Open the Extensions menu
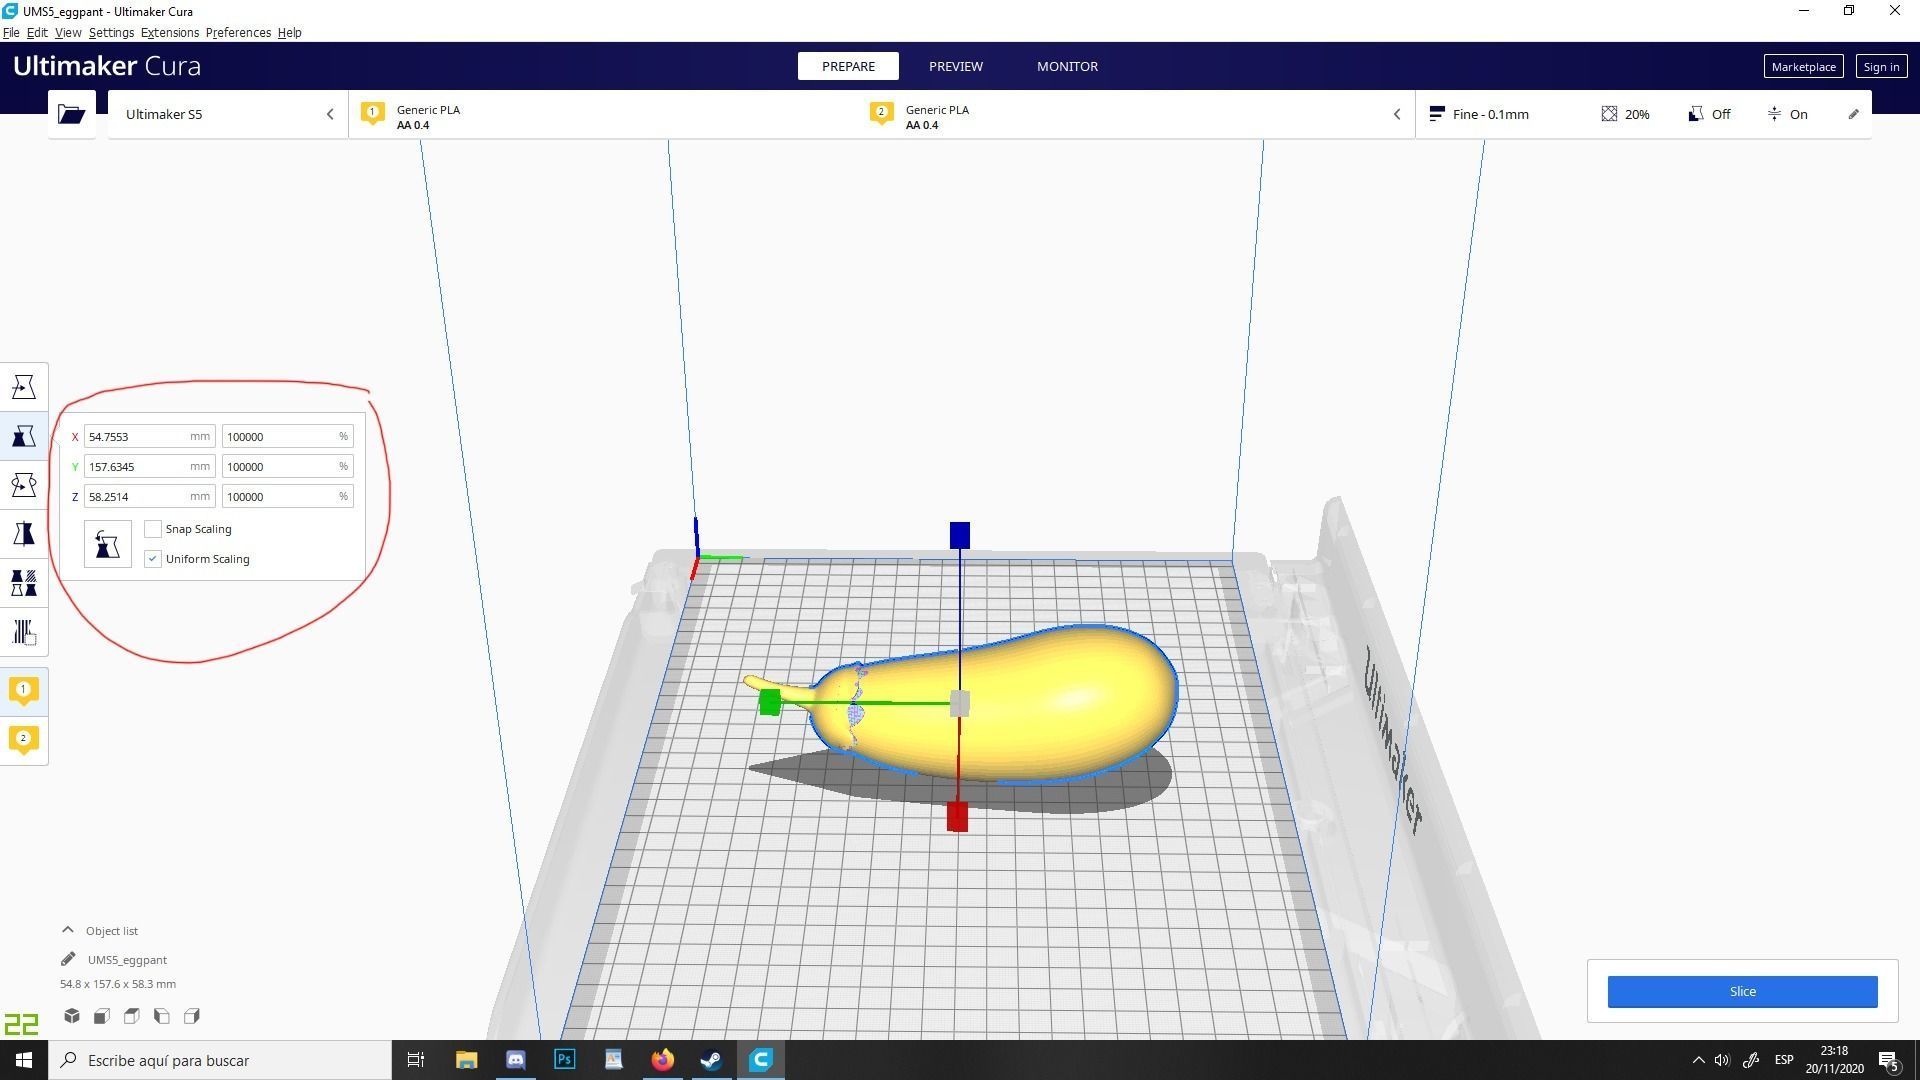Screen dimensions: 1920x1080 click(x=170, y=33)
